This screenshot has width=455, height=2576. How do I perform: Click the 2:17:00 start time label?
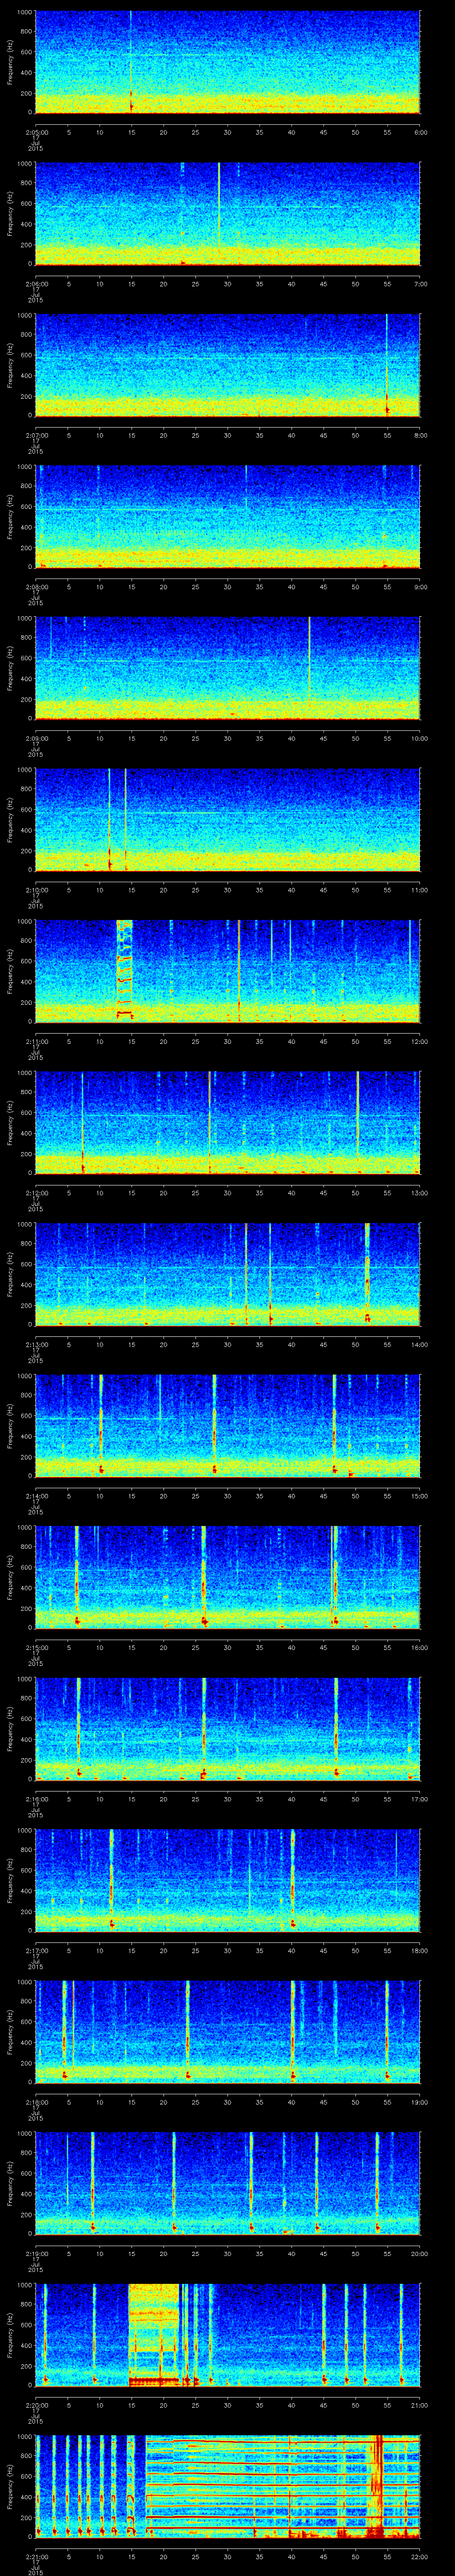point(36,1950)
